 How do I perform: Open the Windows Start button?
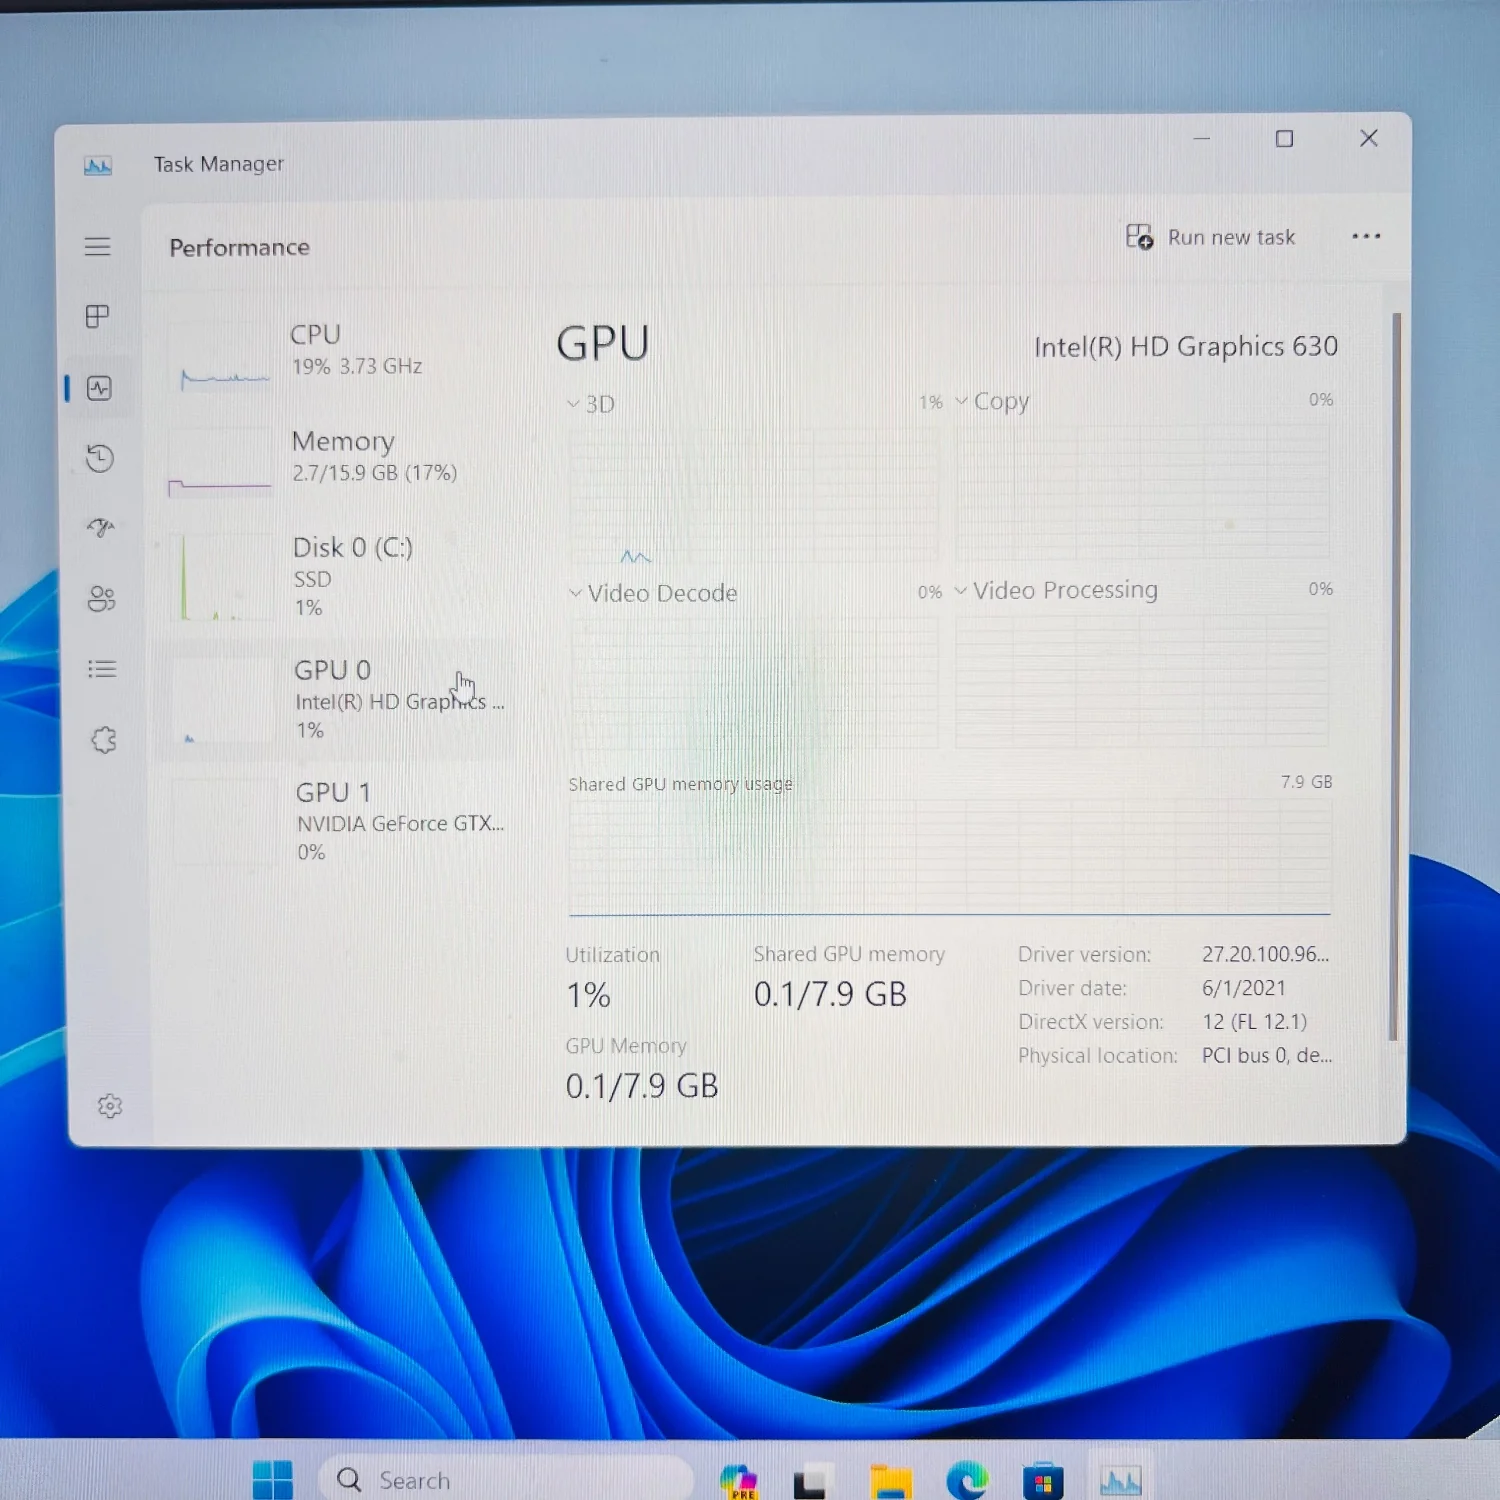(x=272, y=1480)
